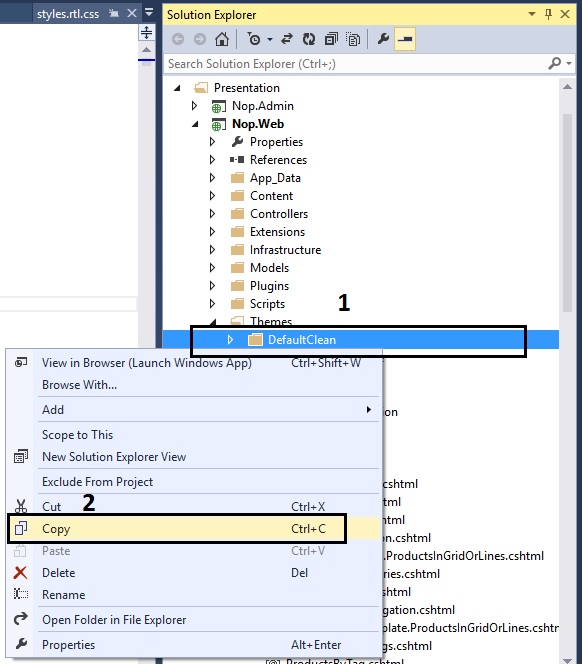The height and width of the screenshot is (664, 582).
Task: Open the Add submenu
Action: pyautogui.click(x=194, y=410)
